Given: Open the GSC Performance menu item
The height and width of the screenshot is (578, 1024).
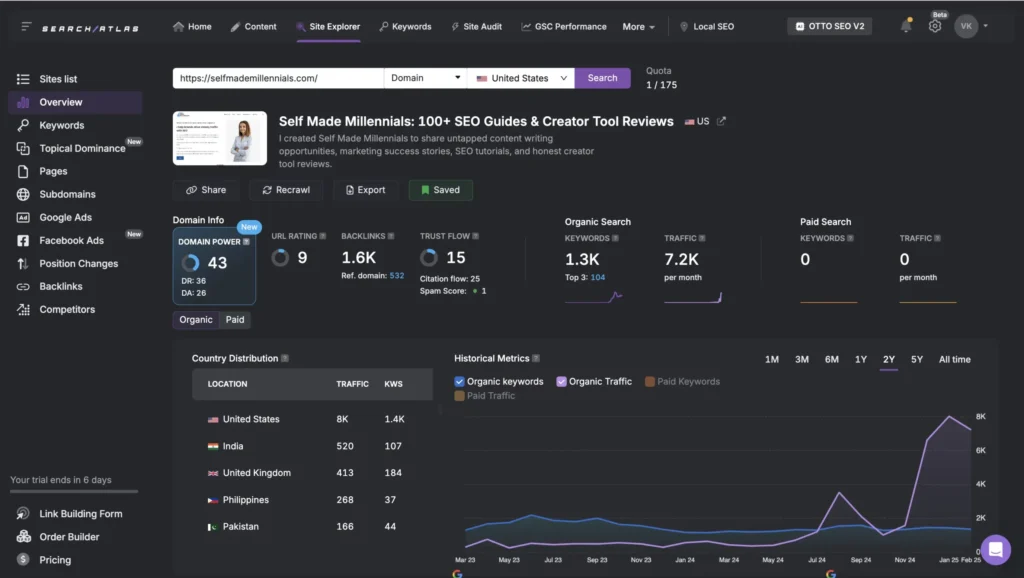Looking at the screenshot, I should tap(563, 27).
